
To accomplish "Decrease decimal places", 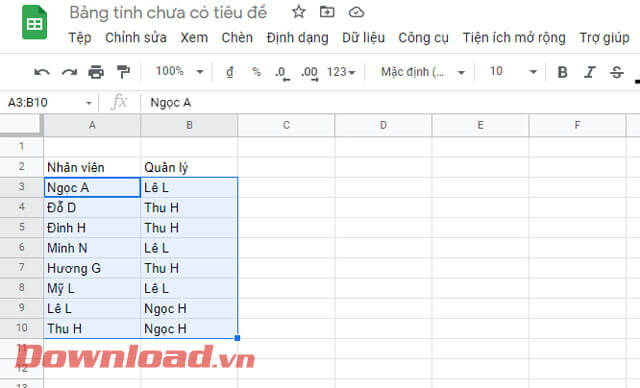I will (282, 73).
